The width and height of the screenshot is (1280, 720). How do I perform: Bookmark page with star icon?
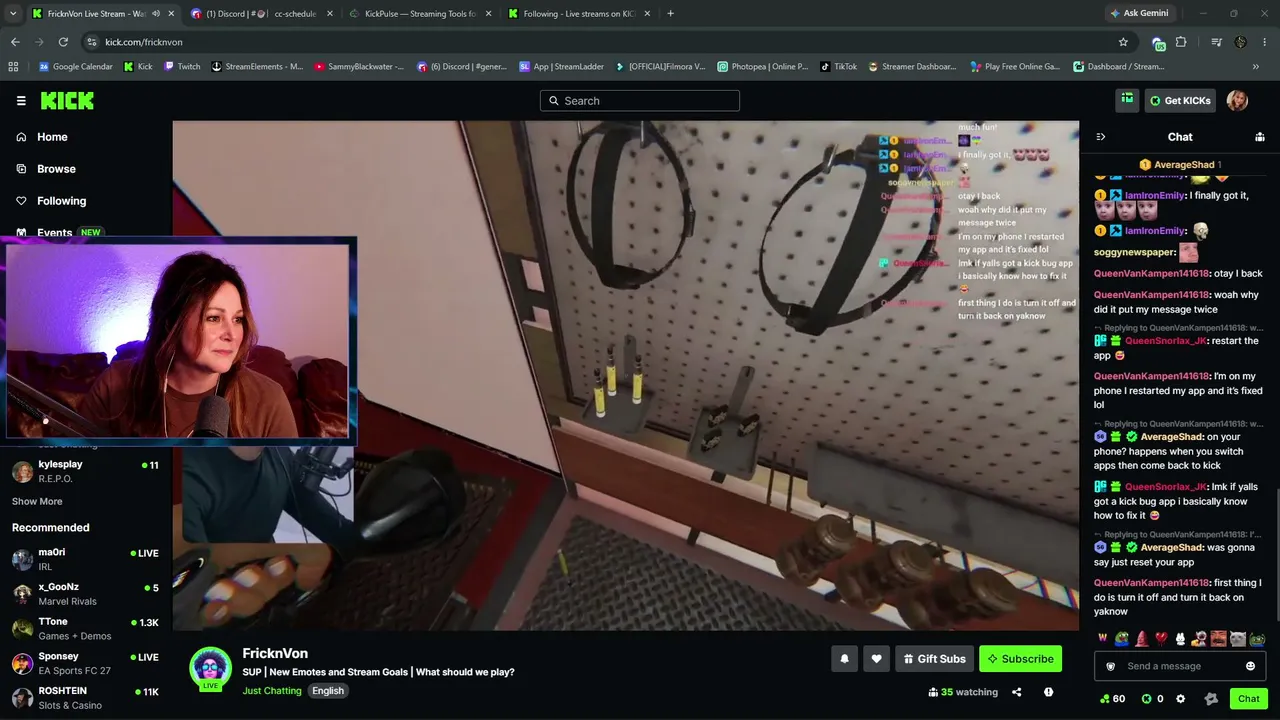1123,42
